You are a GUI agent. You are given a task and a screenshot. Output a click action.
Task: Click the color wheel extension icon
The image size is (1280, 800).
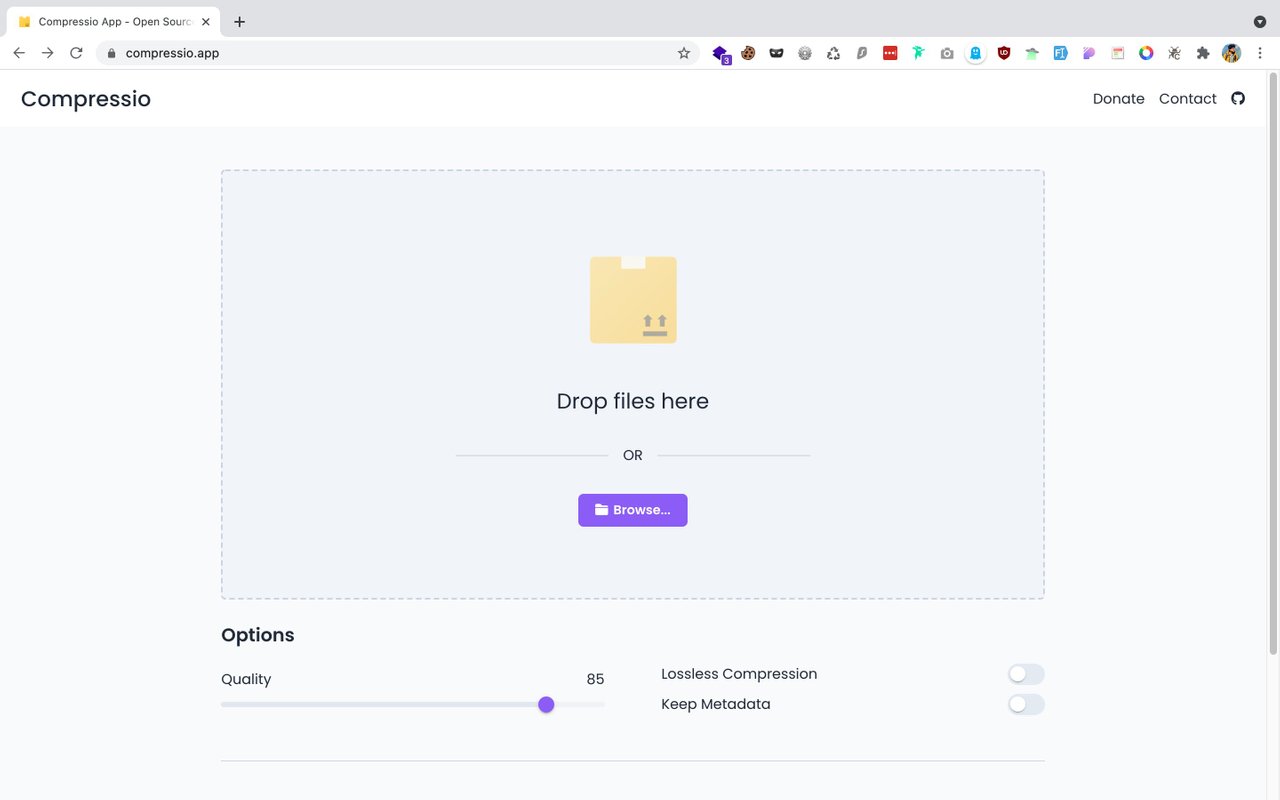coord(1146,53)
